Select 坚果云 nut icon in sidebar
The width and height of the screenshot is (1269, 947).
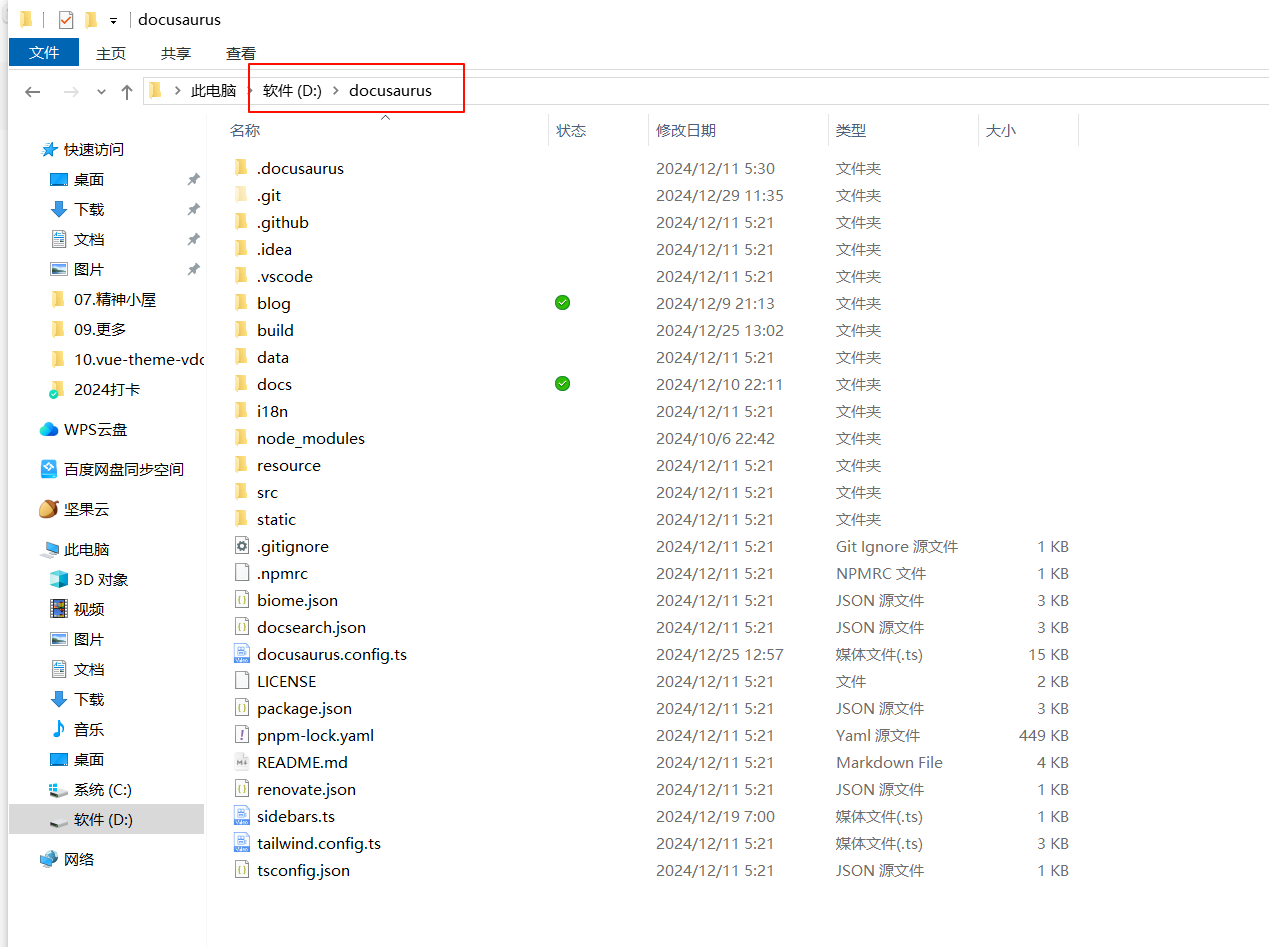49,509
